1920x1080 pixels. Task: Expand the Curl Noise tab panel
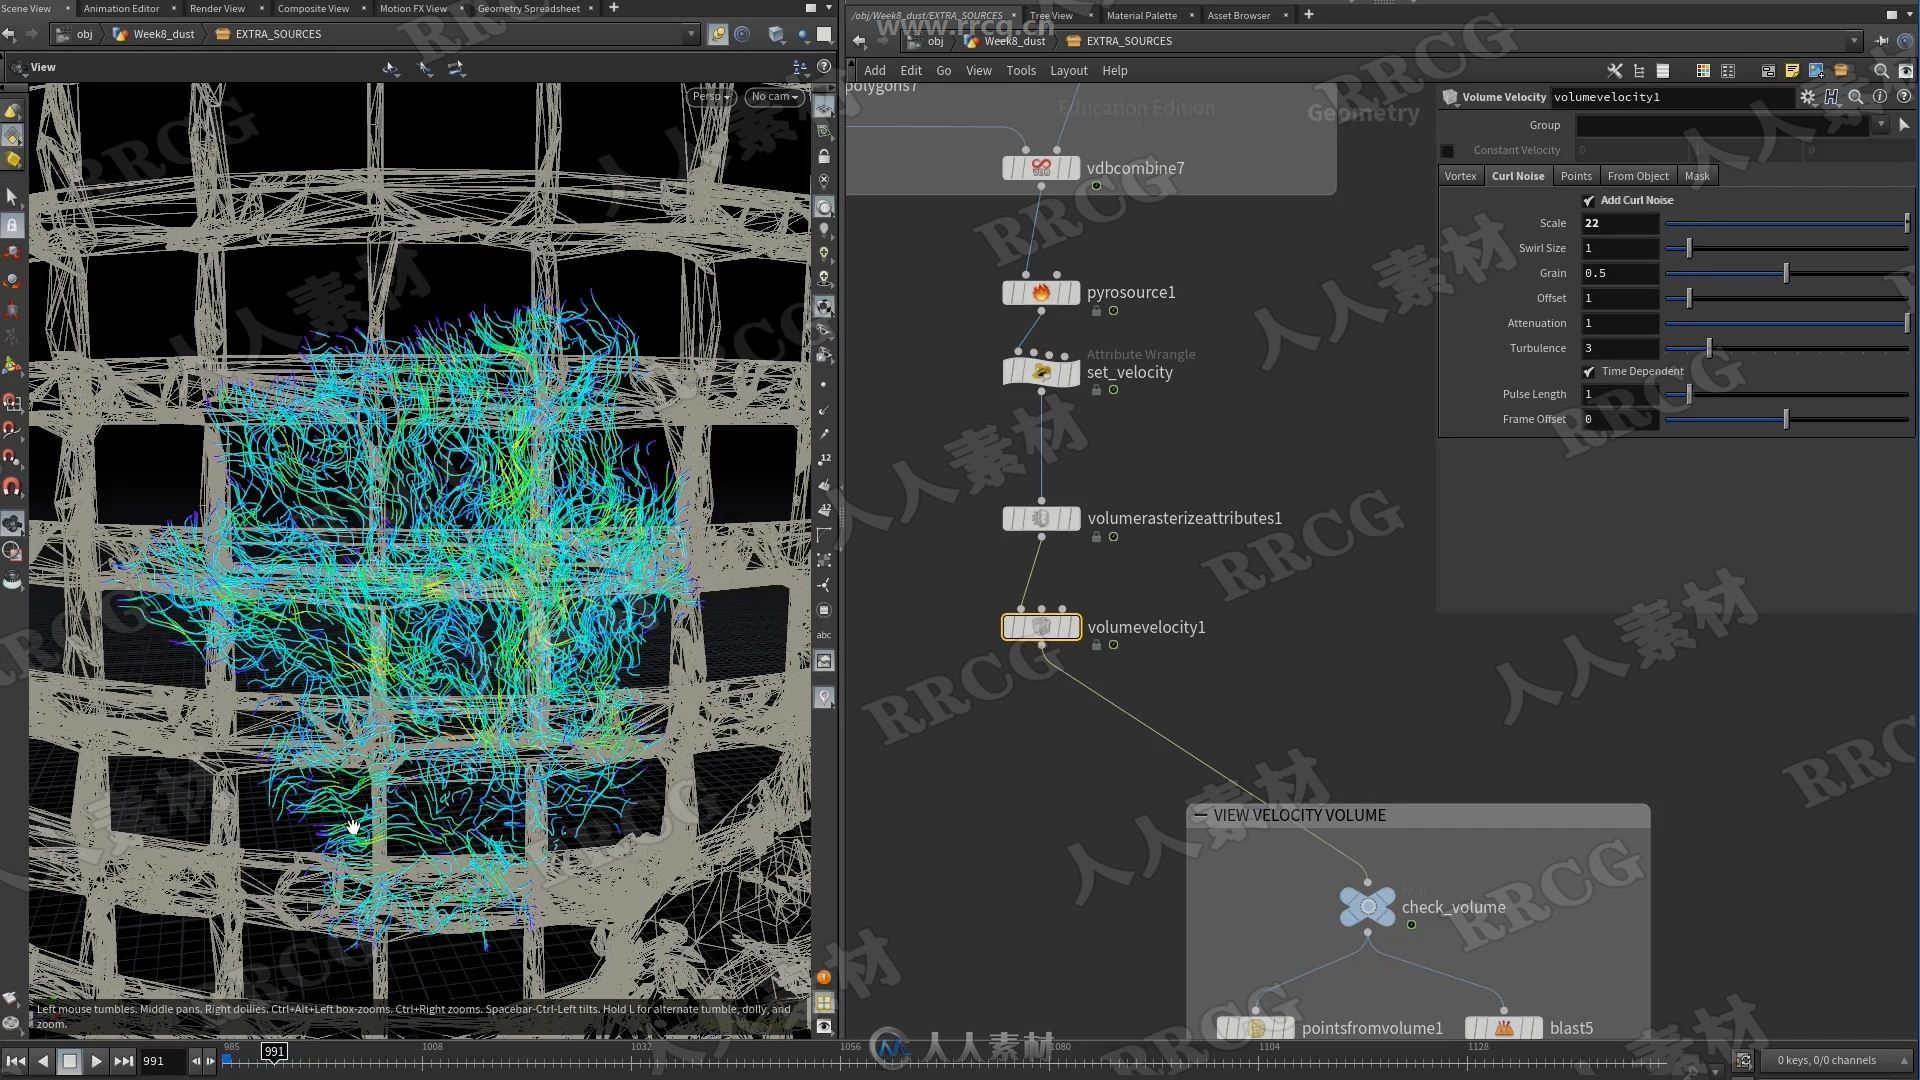[x=1516, y=175]
